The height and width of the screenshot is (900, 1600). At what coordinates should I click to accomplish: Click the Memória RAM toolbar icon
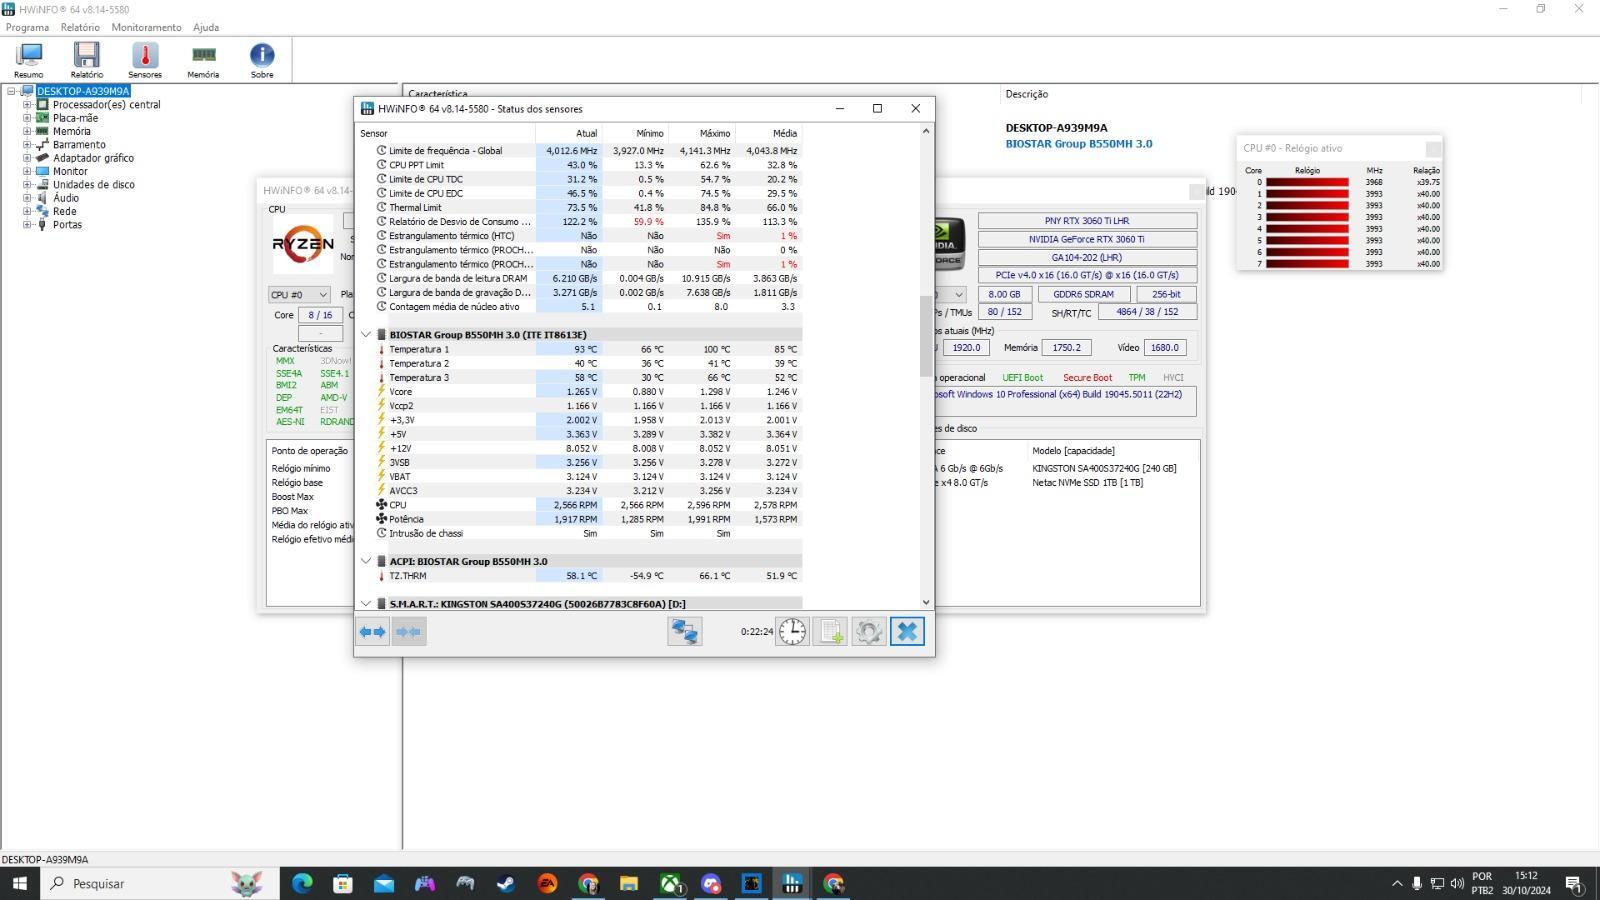pyautogui.click(x=203, y=60)
